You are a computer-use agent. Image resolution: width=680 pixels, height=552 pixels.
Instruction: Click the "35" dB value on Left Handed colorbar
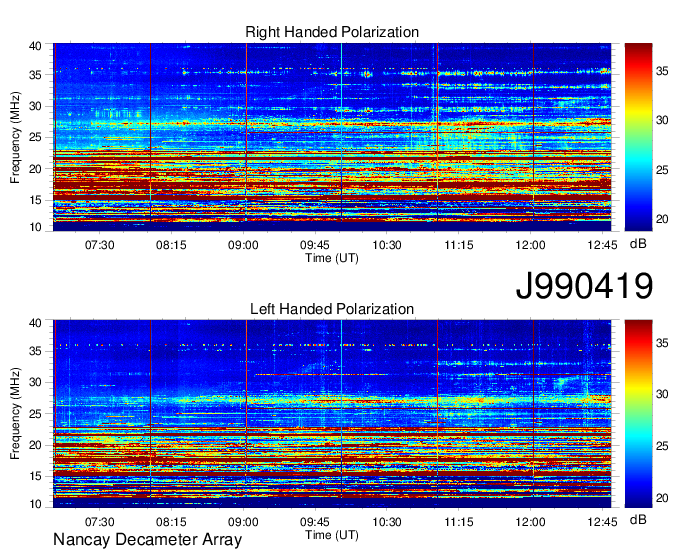pyautogui.click(x=662, y=343)
